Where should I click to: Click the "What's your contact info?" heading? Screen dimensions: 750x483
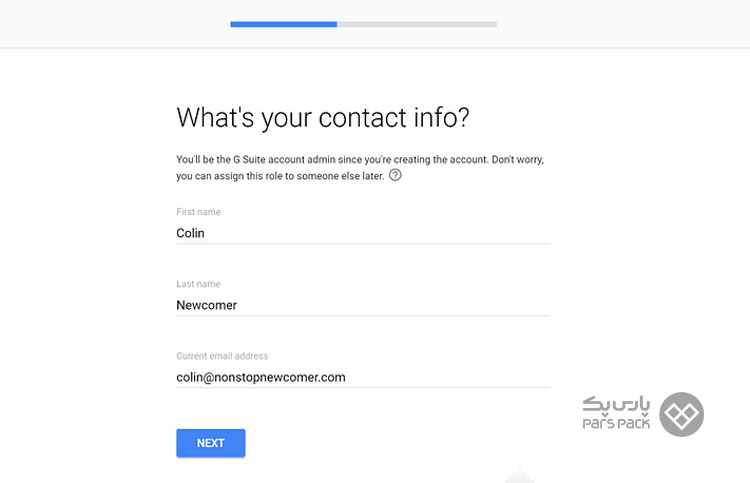[323, 118]
